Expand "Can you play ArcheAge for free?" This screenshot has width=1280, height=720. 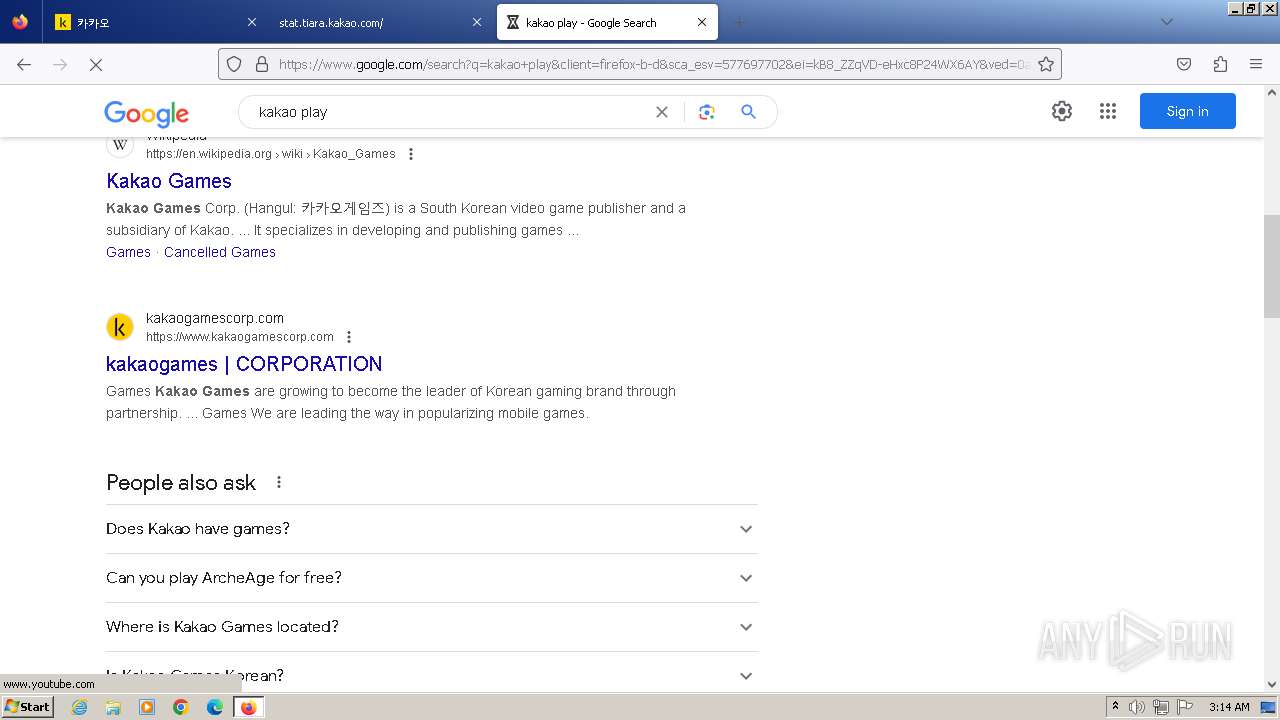[432, 578]
